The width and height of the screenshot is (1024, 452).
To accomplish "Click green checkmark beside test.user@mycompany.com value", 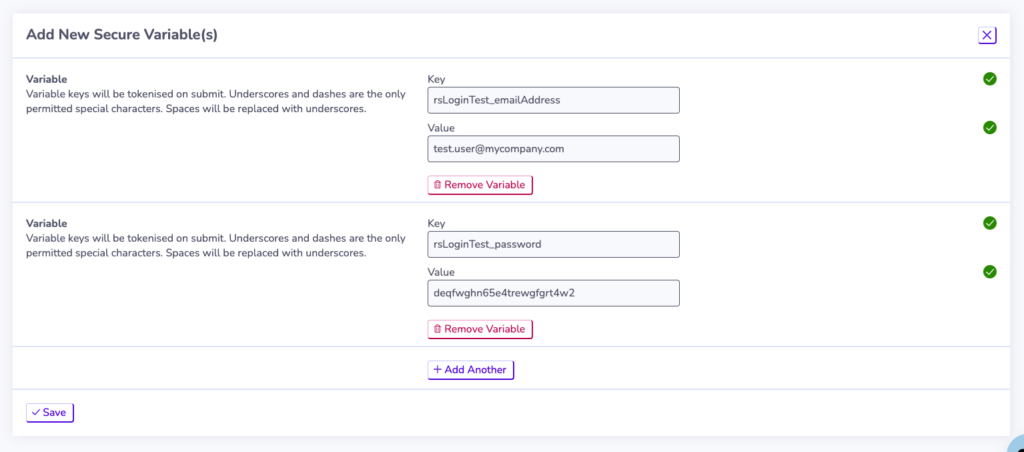I will click(989, 127).
